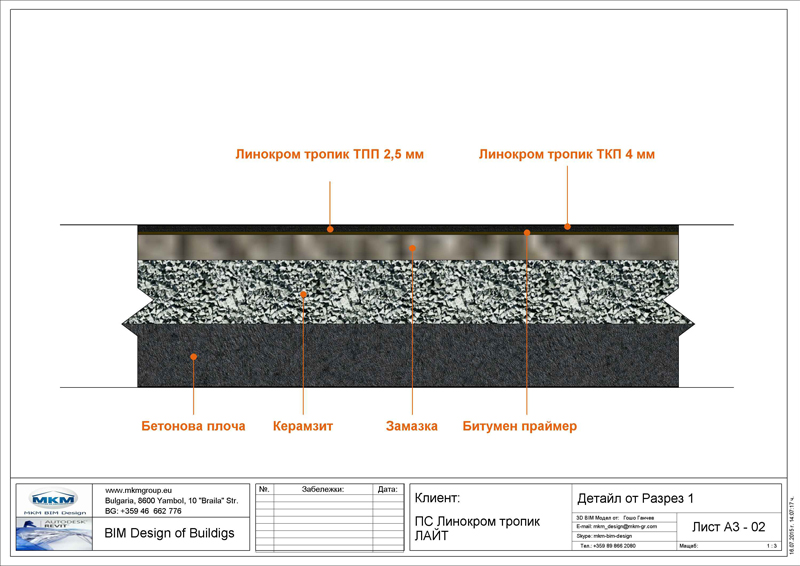Click the 'Битумен праймер' label
The image size is (800, 566).
pyautogui.click(x=520, y=426)
